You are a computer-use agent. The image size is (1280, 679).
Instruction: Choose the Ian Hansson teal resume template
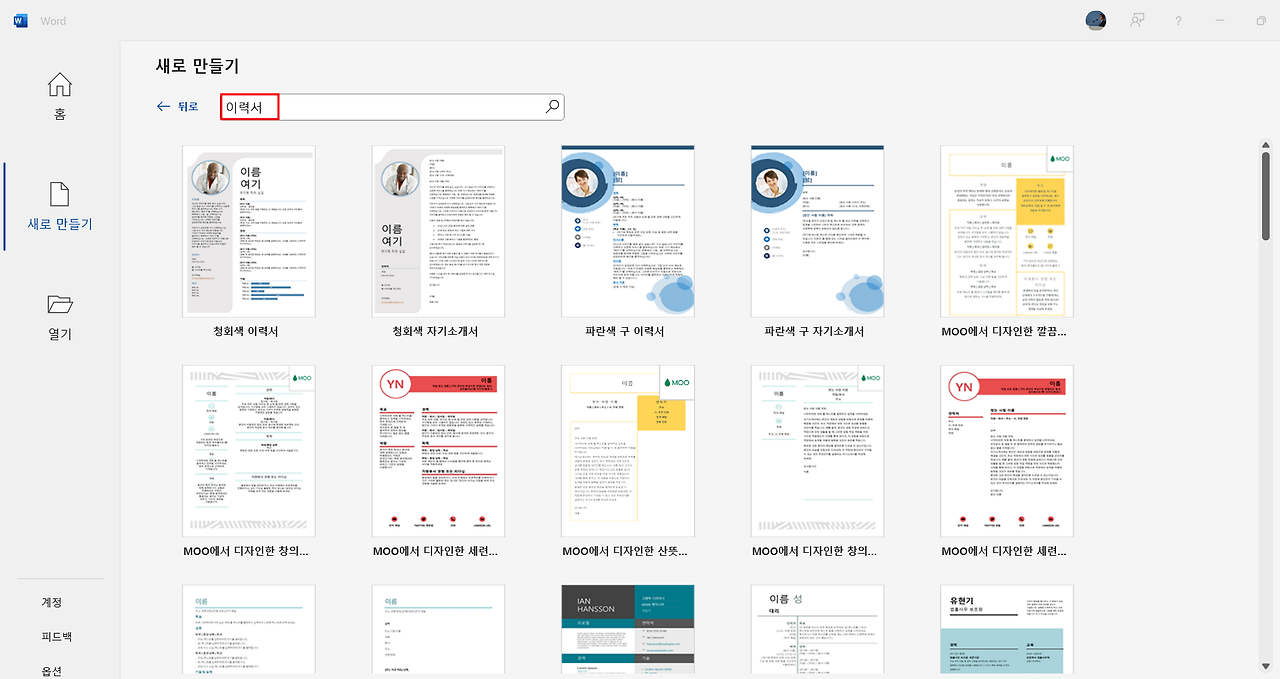point(628,630)
